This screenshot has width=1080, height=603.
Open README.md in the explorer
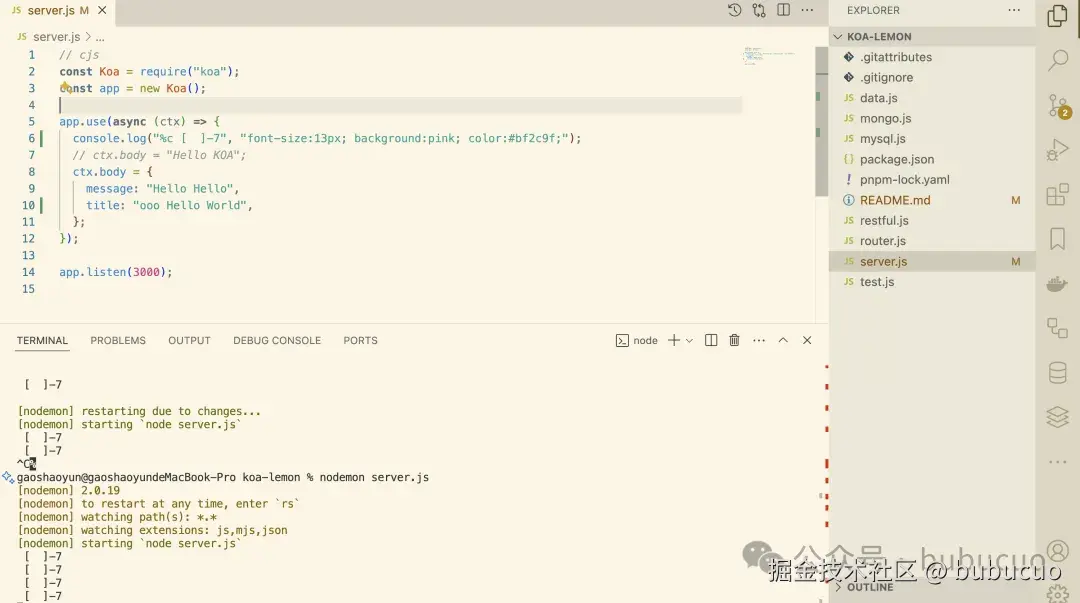tap(931, 200)
